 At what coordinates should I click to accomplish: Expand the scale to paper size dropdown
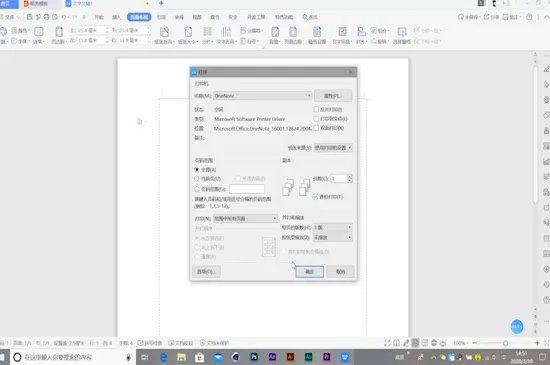click(333, 237)
